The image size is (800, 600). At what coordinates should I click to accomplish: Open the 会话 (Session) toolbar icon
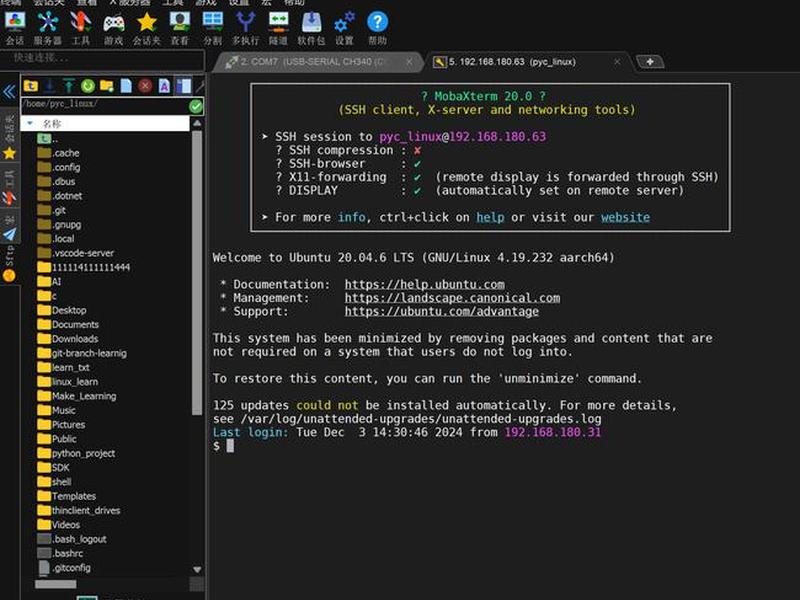pos(15,28)
